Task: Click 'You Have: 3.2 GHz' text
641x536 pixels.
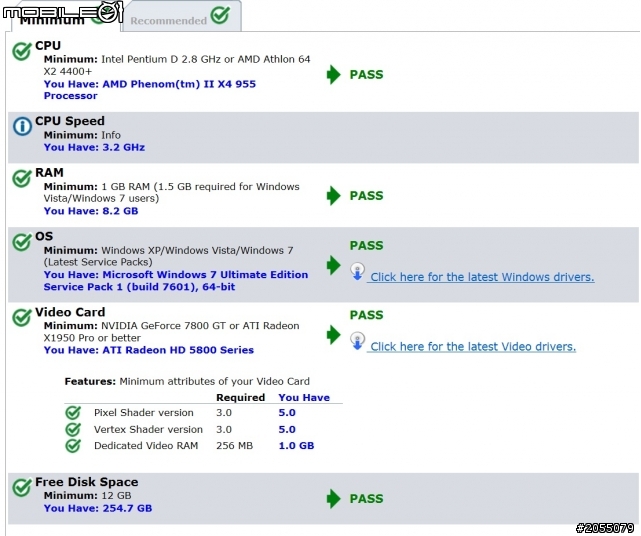Action: click(94, 148)
